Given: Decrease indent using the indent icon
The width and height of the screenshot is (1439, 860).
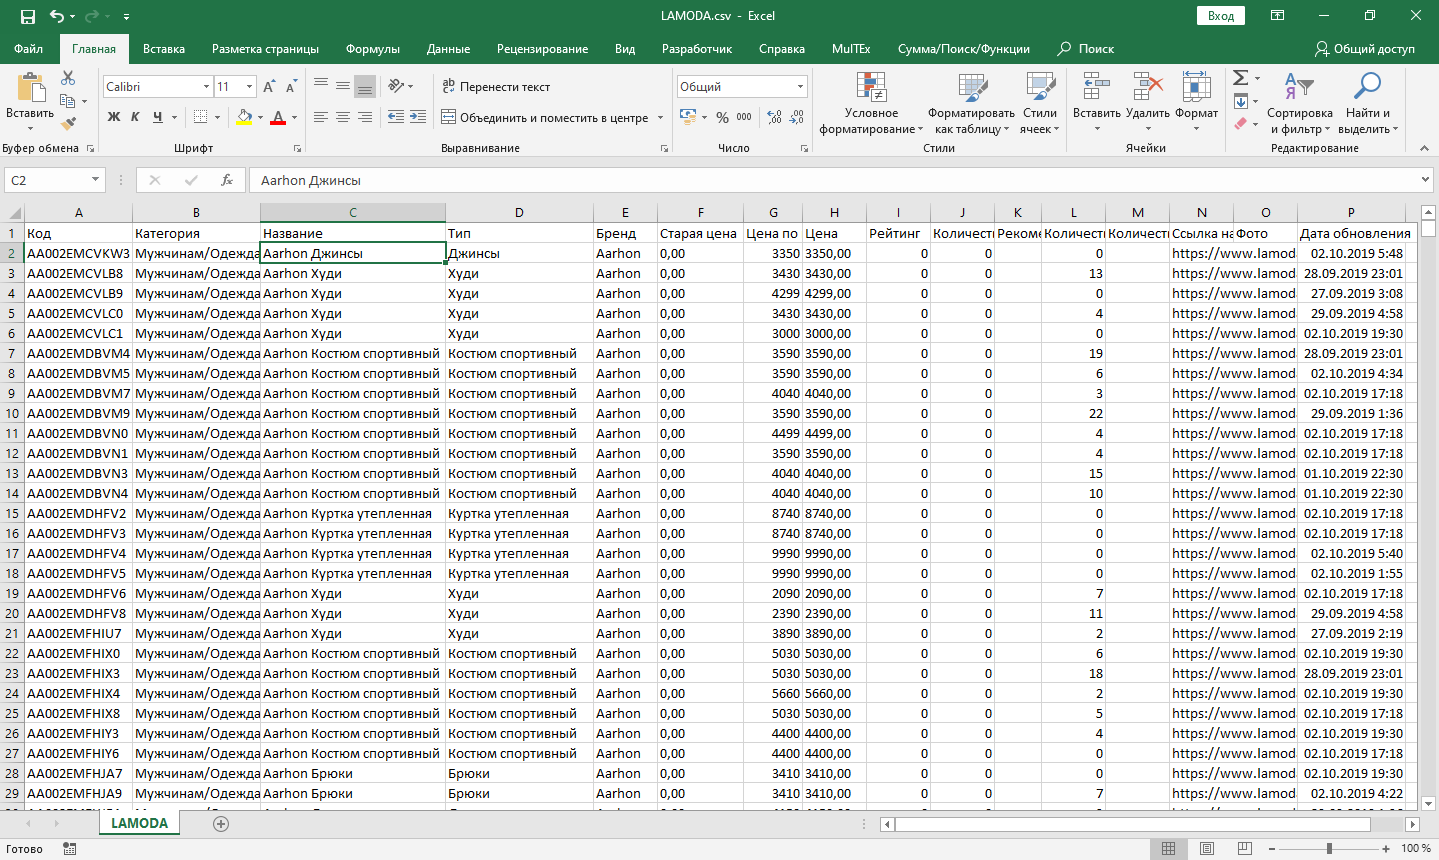Looking at the screenshot, I should [x=395, y=117].
